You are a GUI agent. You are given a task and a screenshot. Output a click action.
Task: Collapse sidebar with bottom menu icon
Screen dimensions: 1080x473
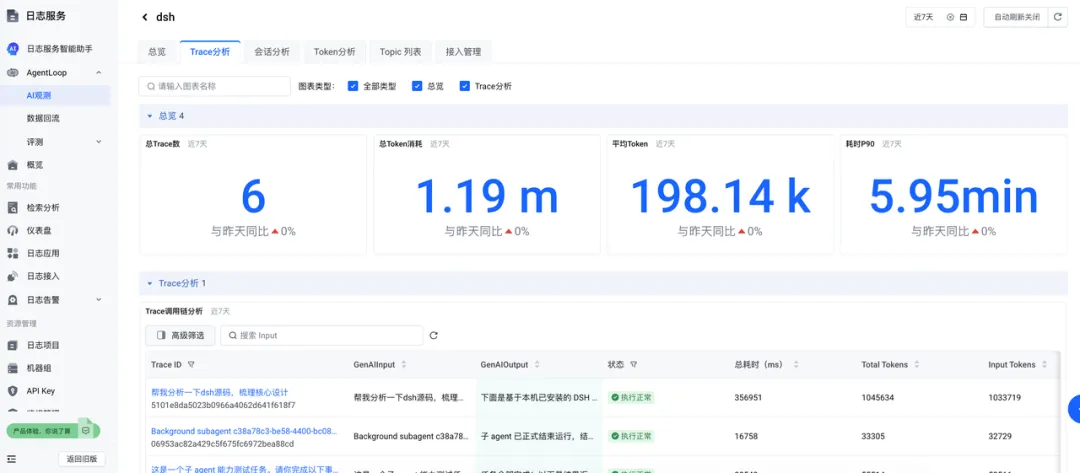tap(12, 459)
